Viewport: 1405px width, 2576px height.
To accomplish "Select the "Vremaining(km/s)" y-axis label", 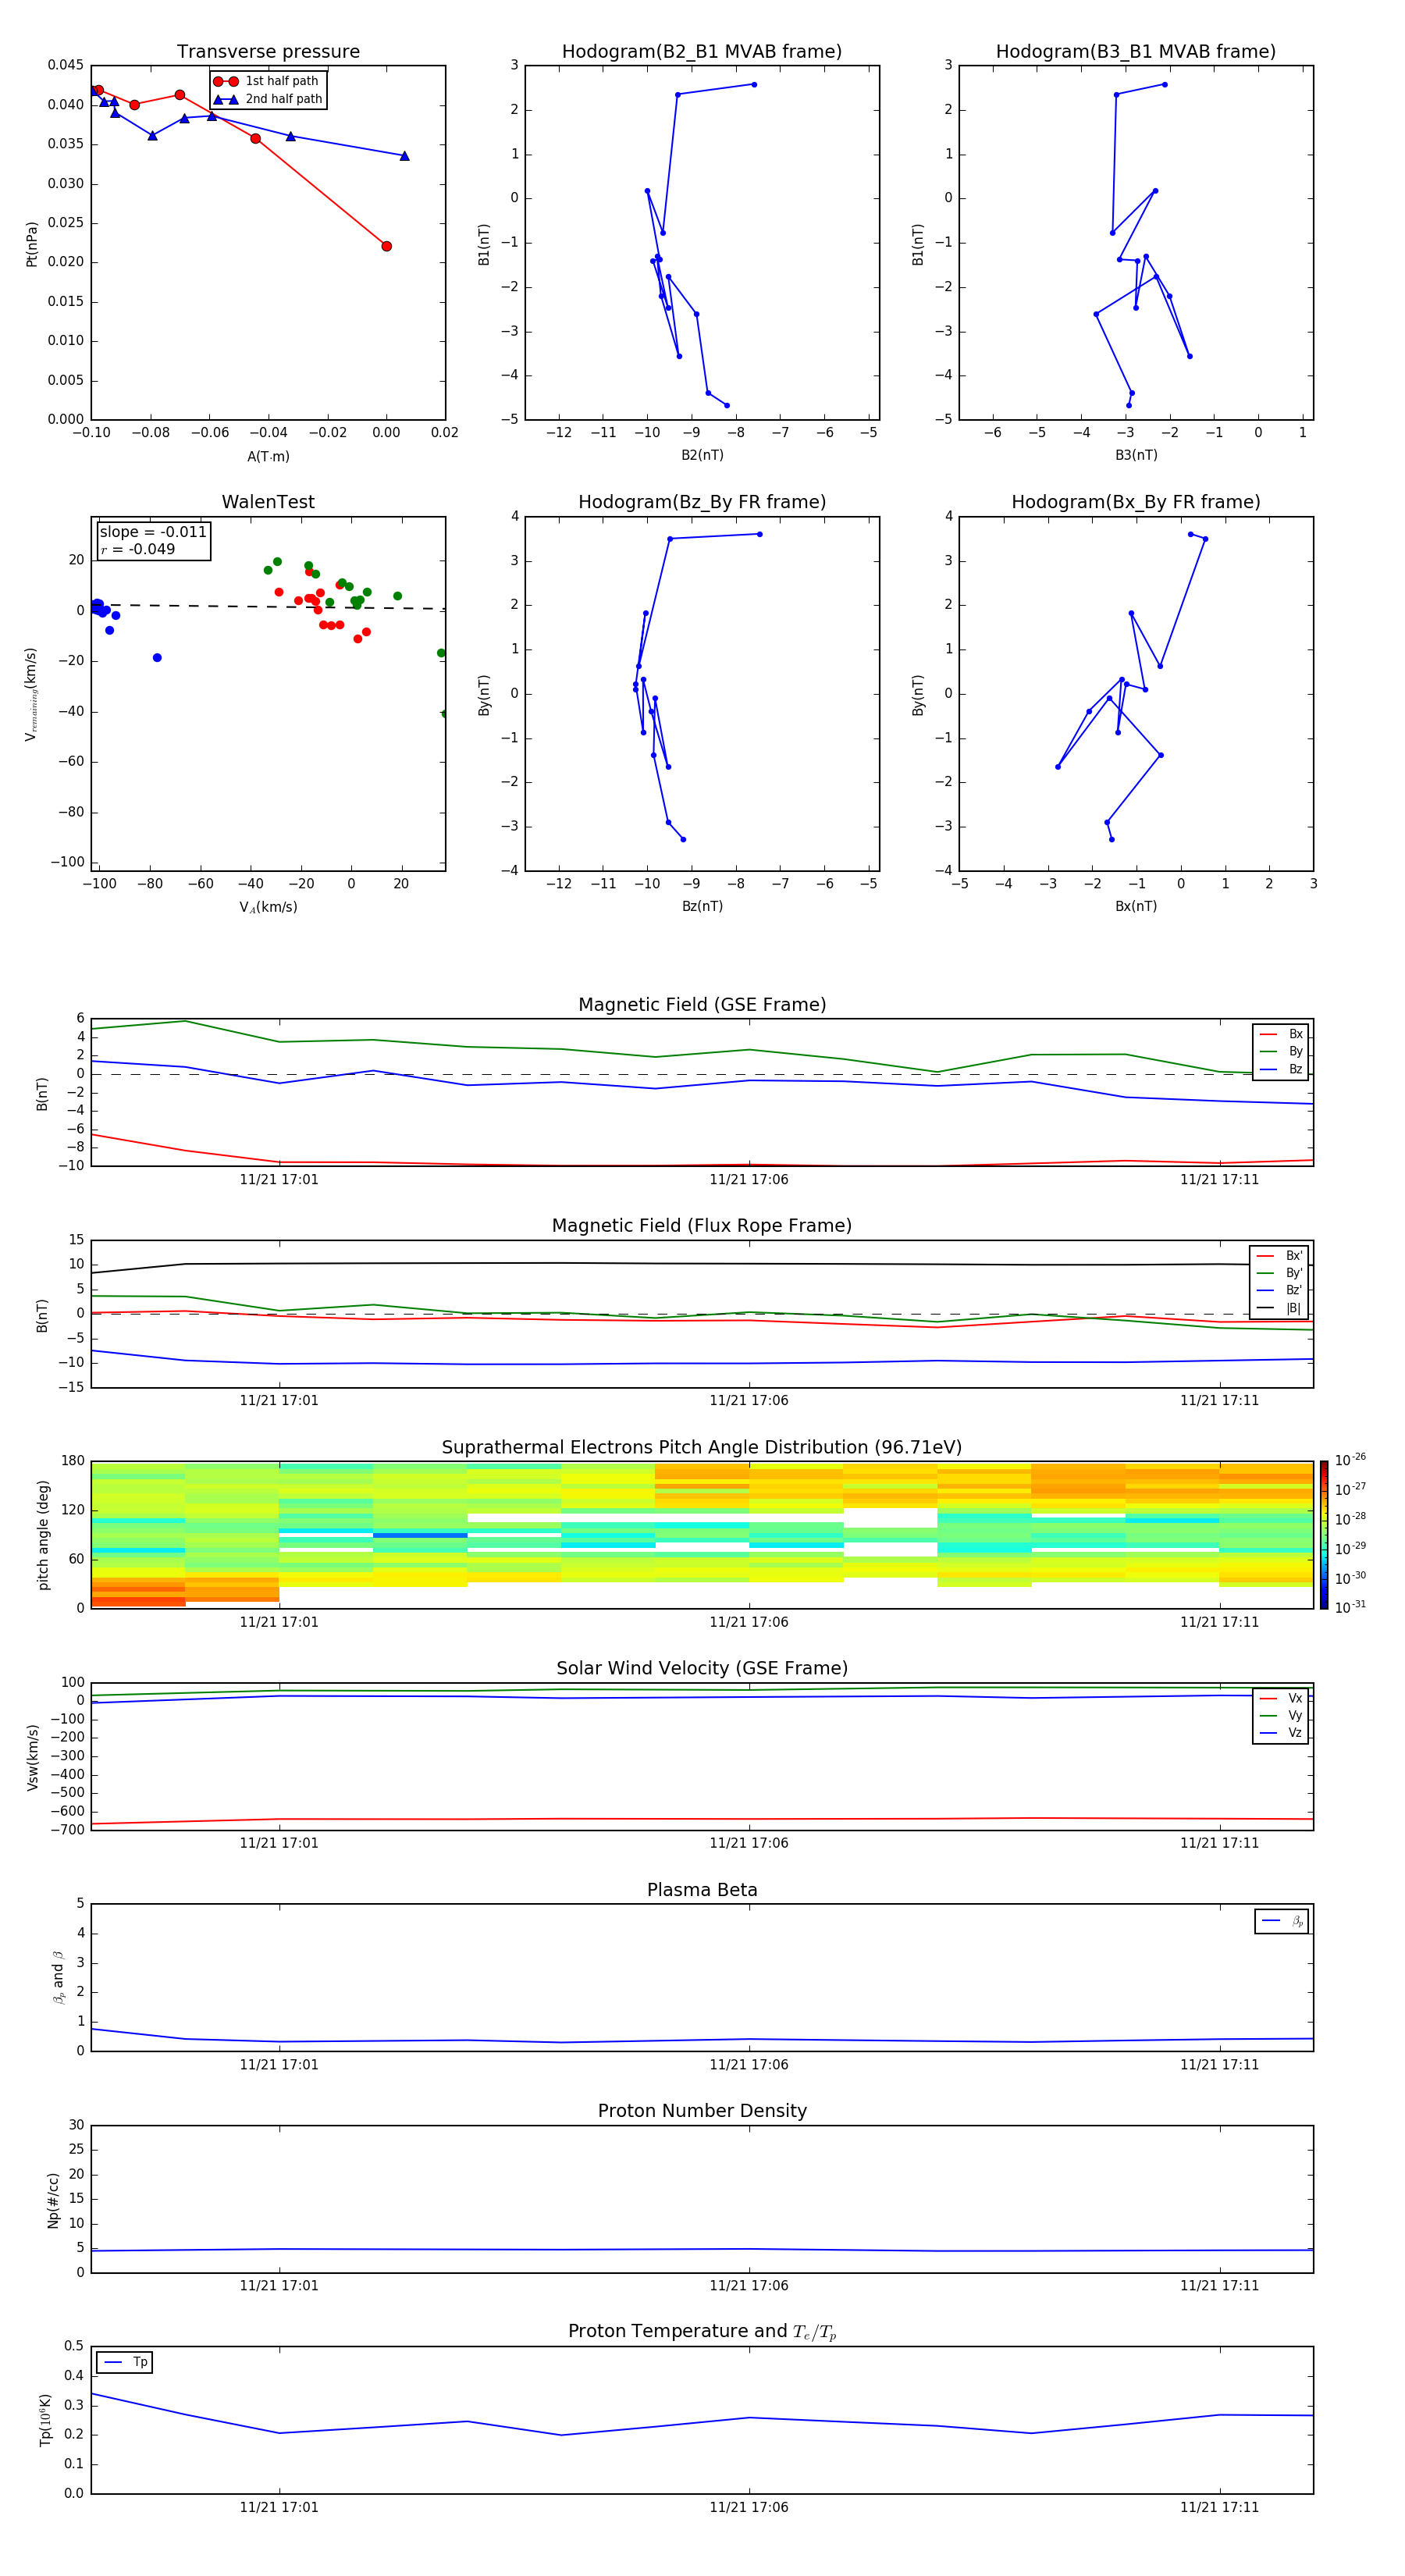I will 31,694.
